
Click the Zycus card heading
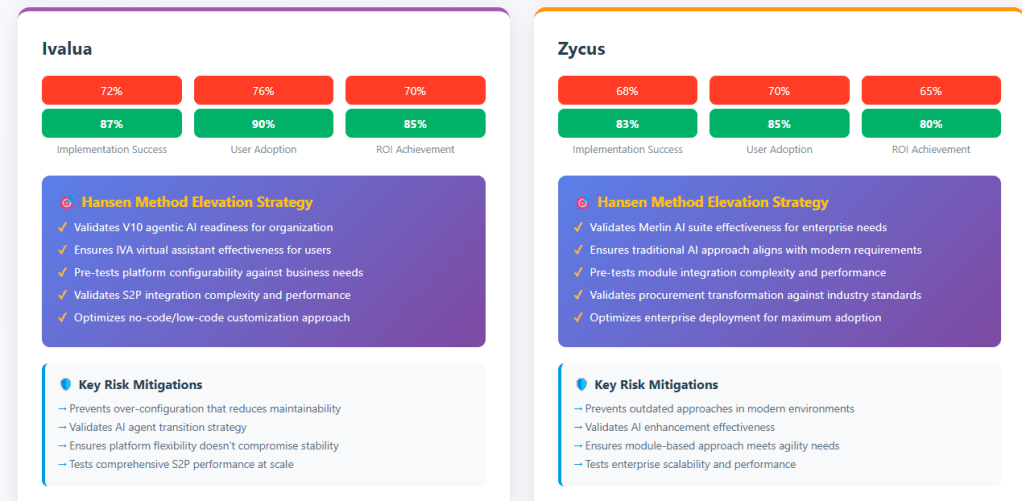click(x=583, y=48)
